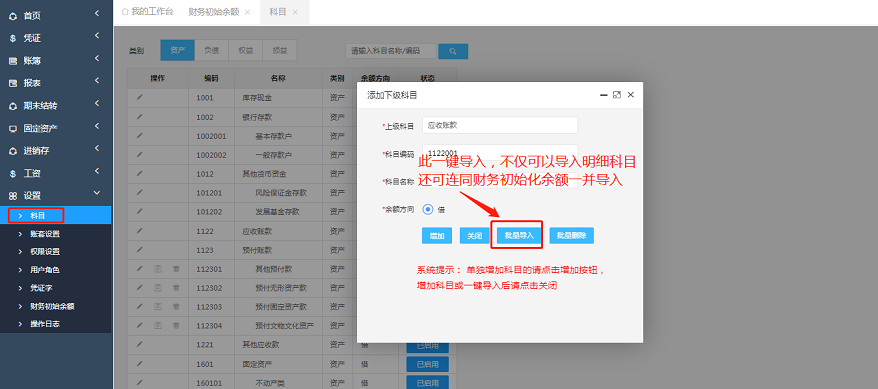Click the 首页 sidebar icon
This screenshot has height=389, width=878.
[12, 16]
